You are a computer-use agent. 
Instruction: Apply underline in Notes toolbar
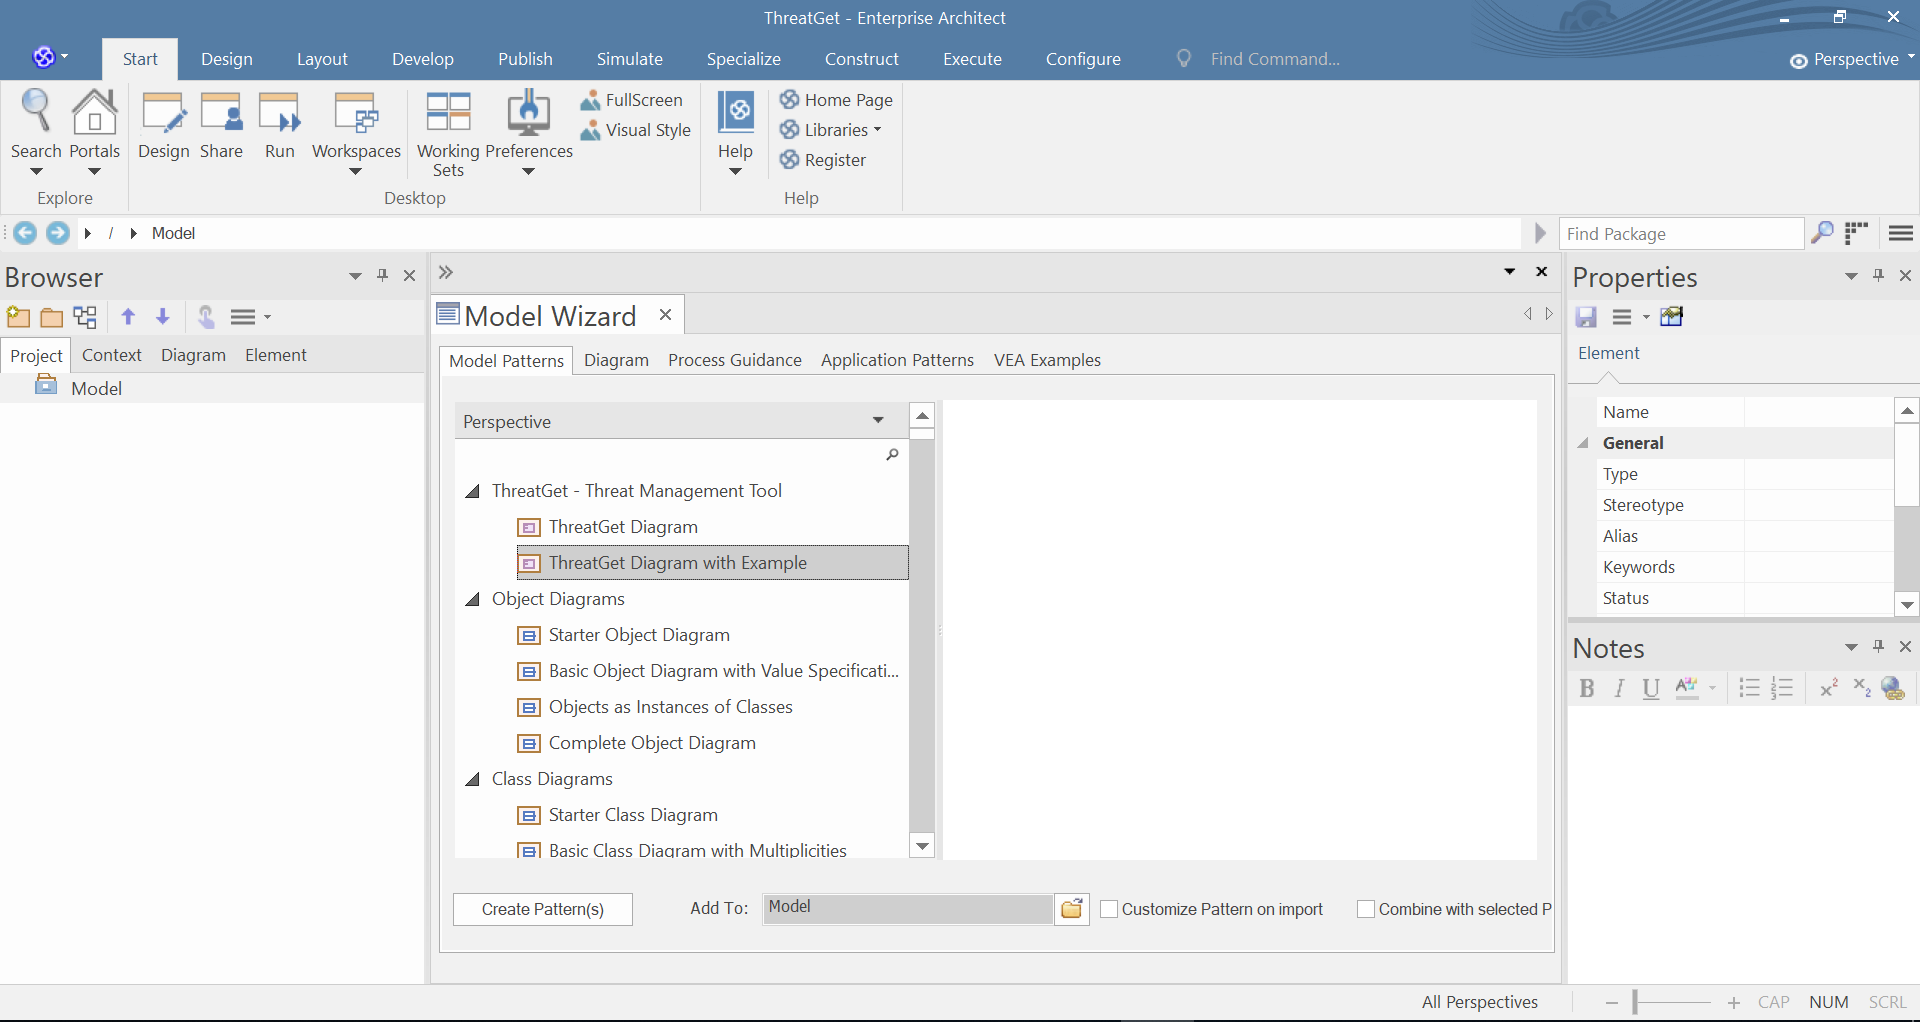point(1651,688)
